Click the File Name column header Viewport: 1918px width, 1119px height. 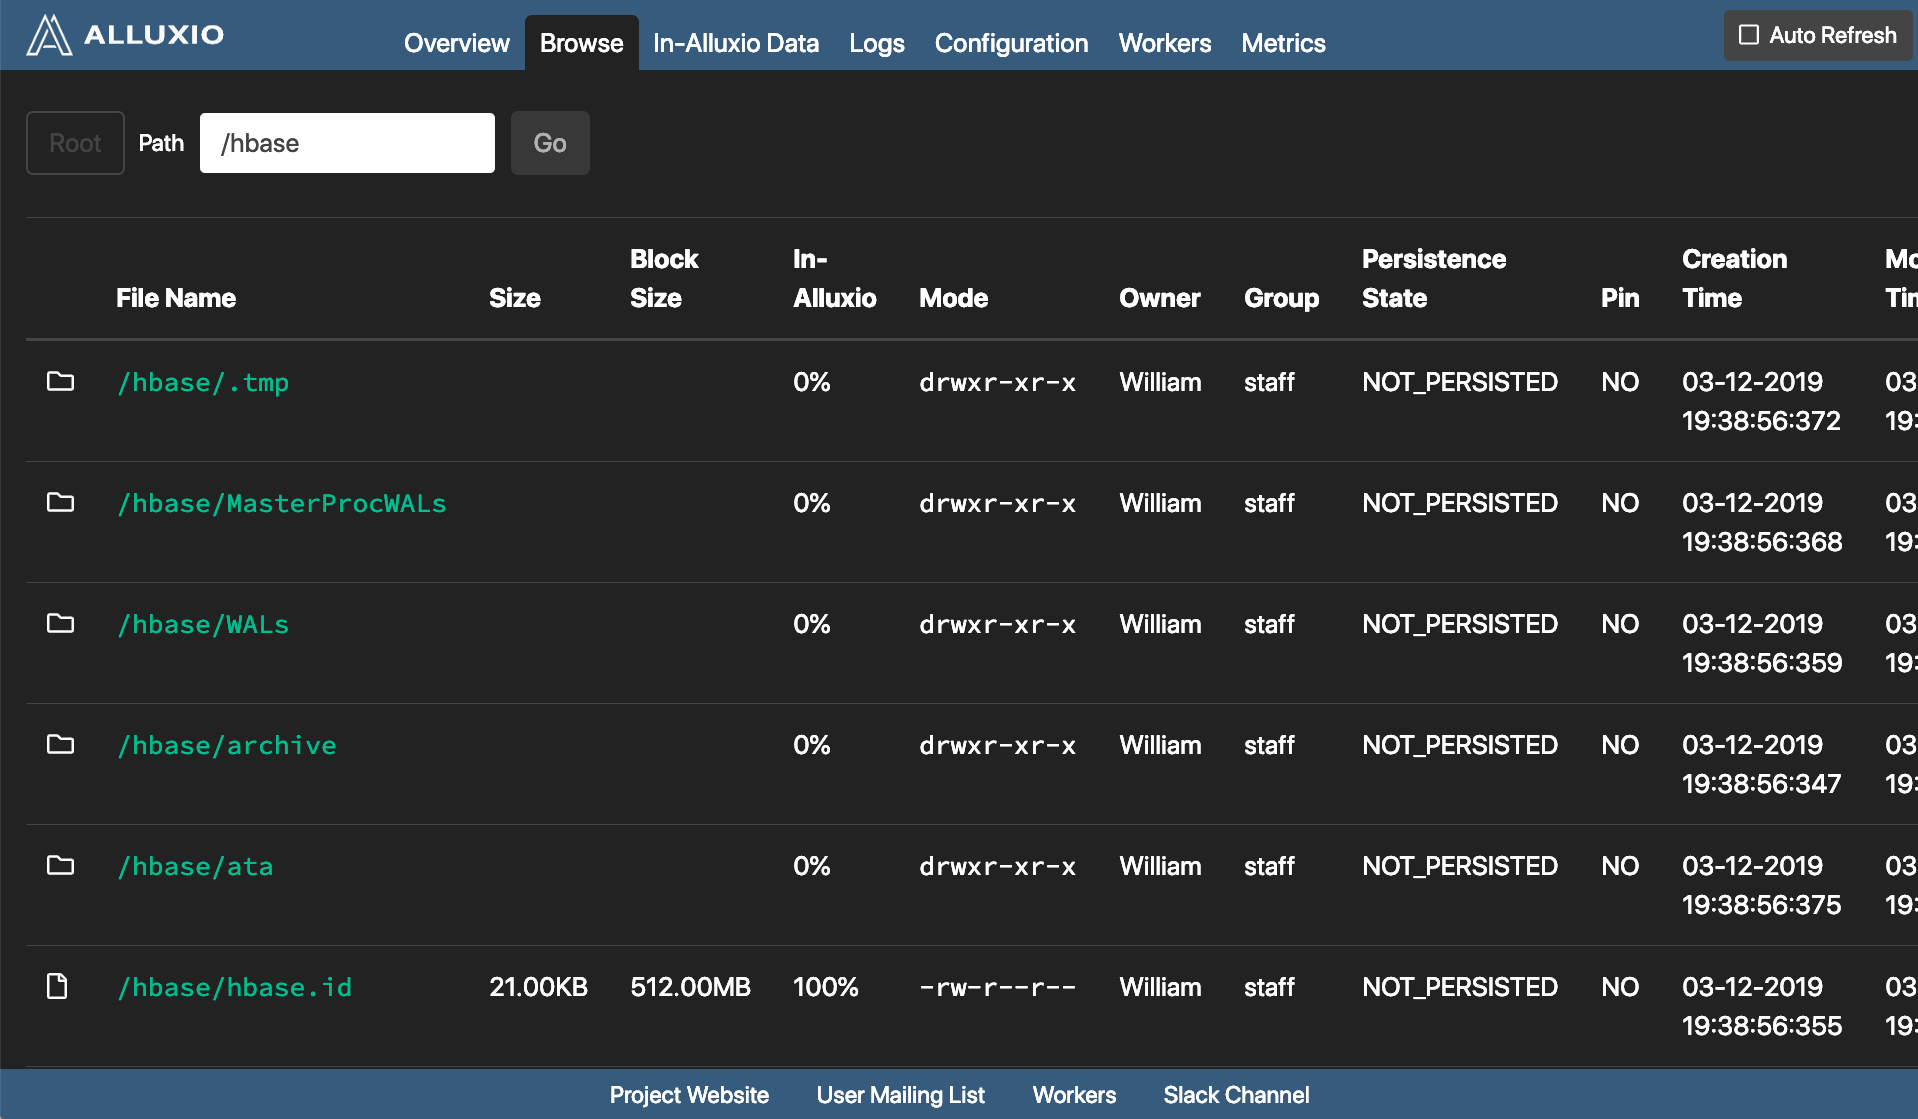pyautogui.click(x=176, y=298)
